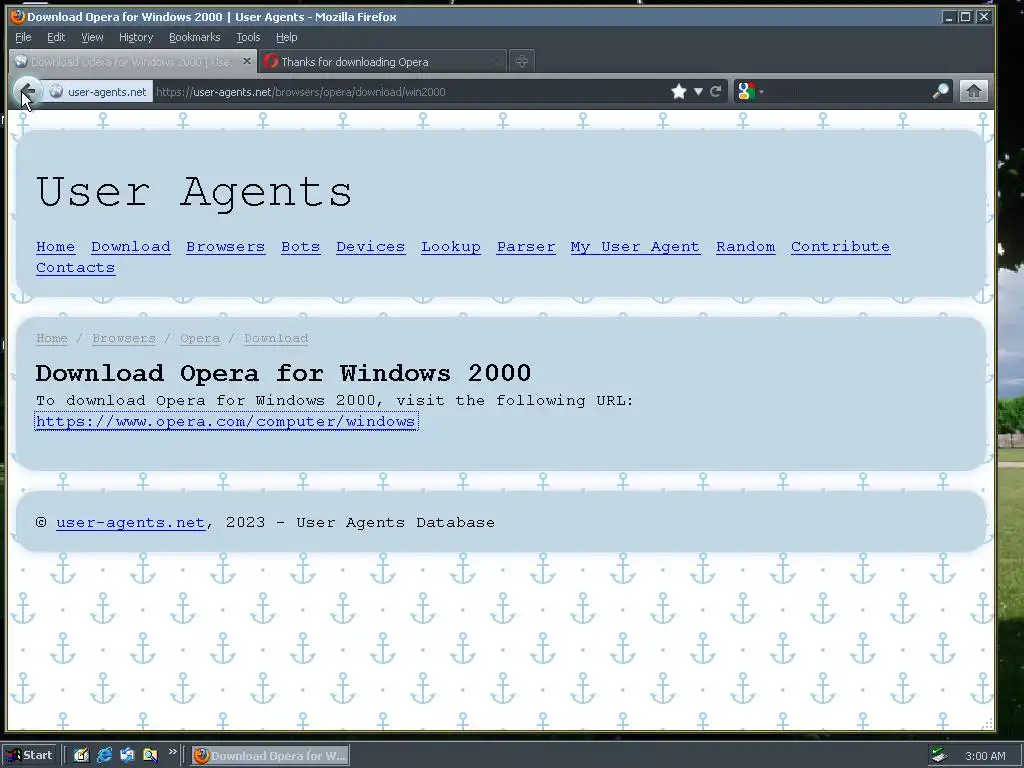Open the File menu

click(x=23, y=37)
